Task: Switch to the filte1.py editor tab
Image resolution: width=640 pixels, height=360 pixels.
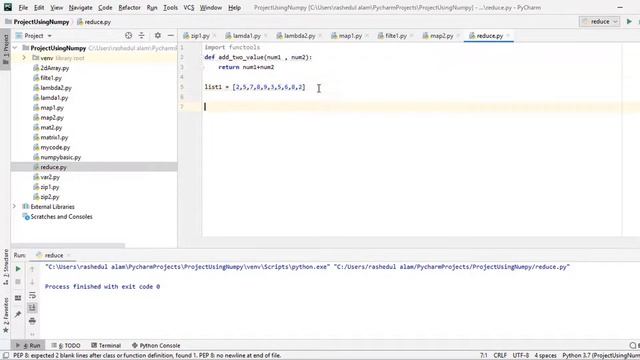Action: point(396,36)
